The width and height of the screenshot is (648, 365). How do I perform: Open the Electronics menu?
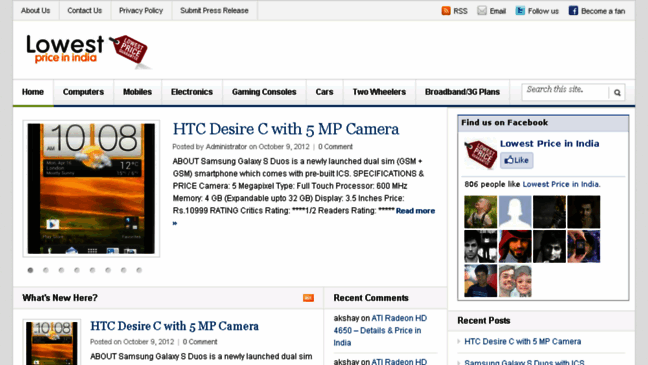point(192,92)
